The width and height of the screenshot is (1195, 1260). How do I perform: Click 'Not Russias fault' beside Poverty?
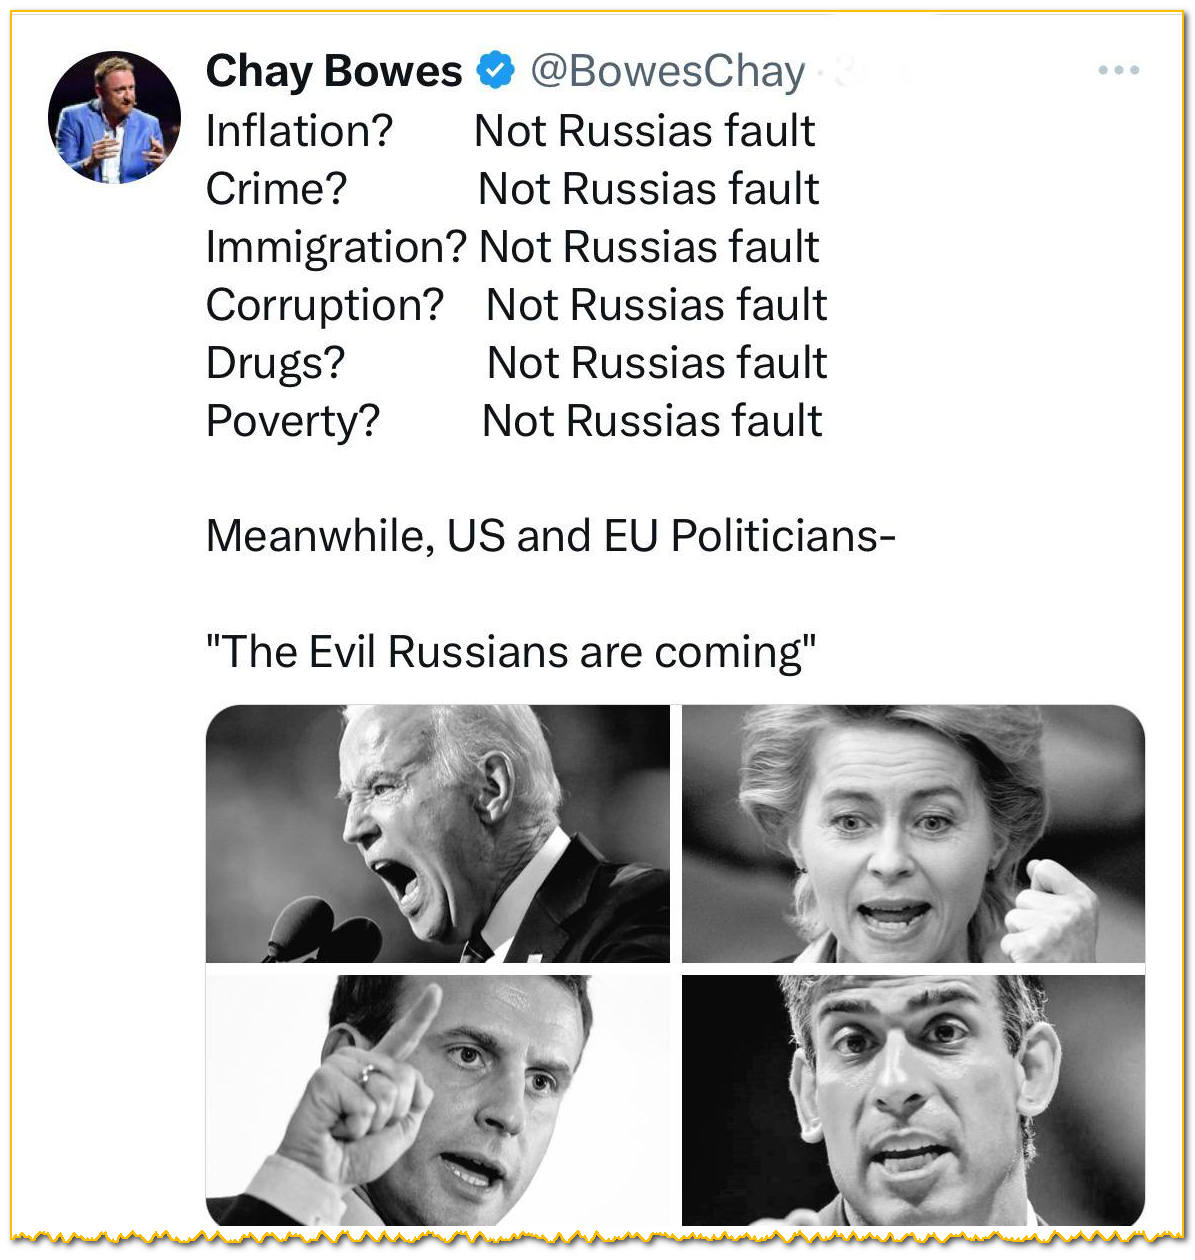pyautogui.click(x=652, y=421)
